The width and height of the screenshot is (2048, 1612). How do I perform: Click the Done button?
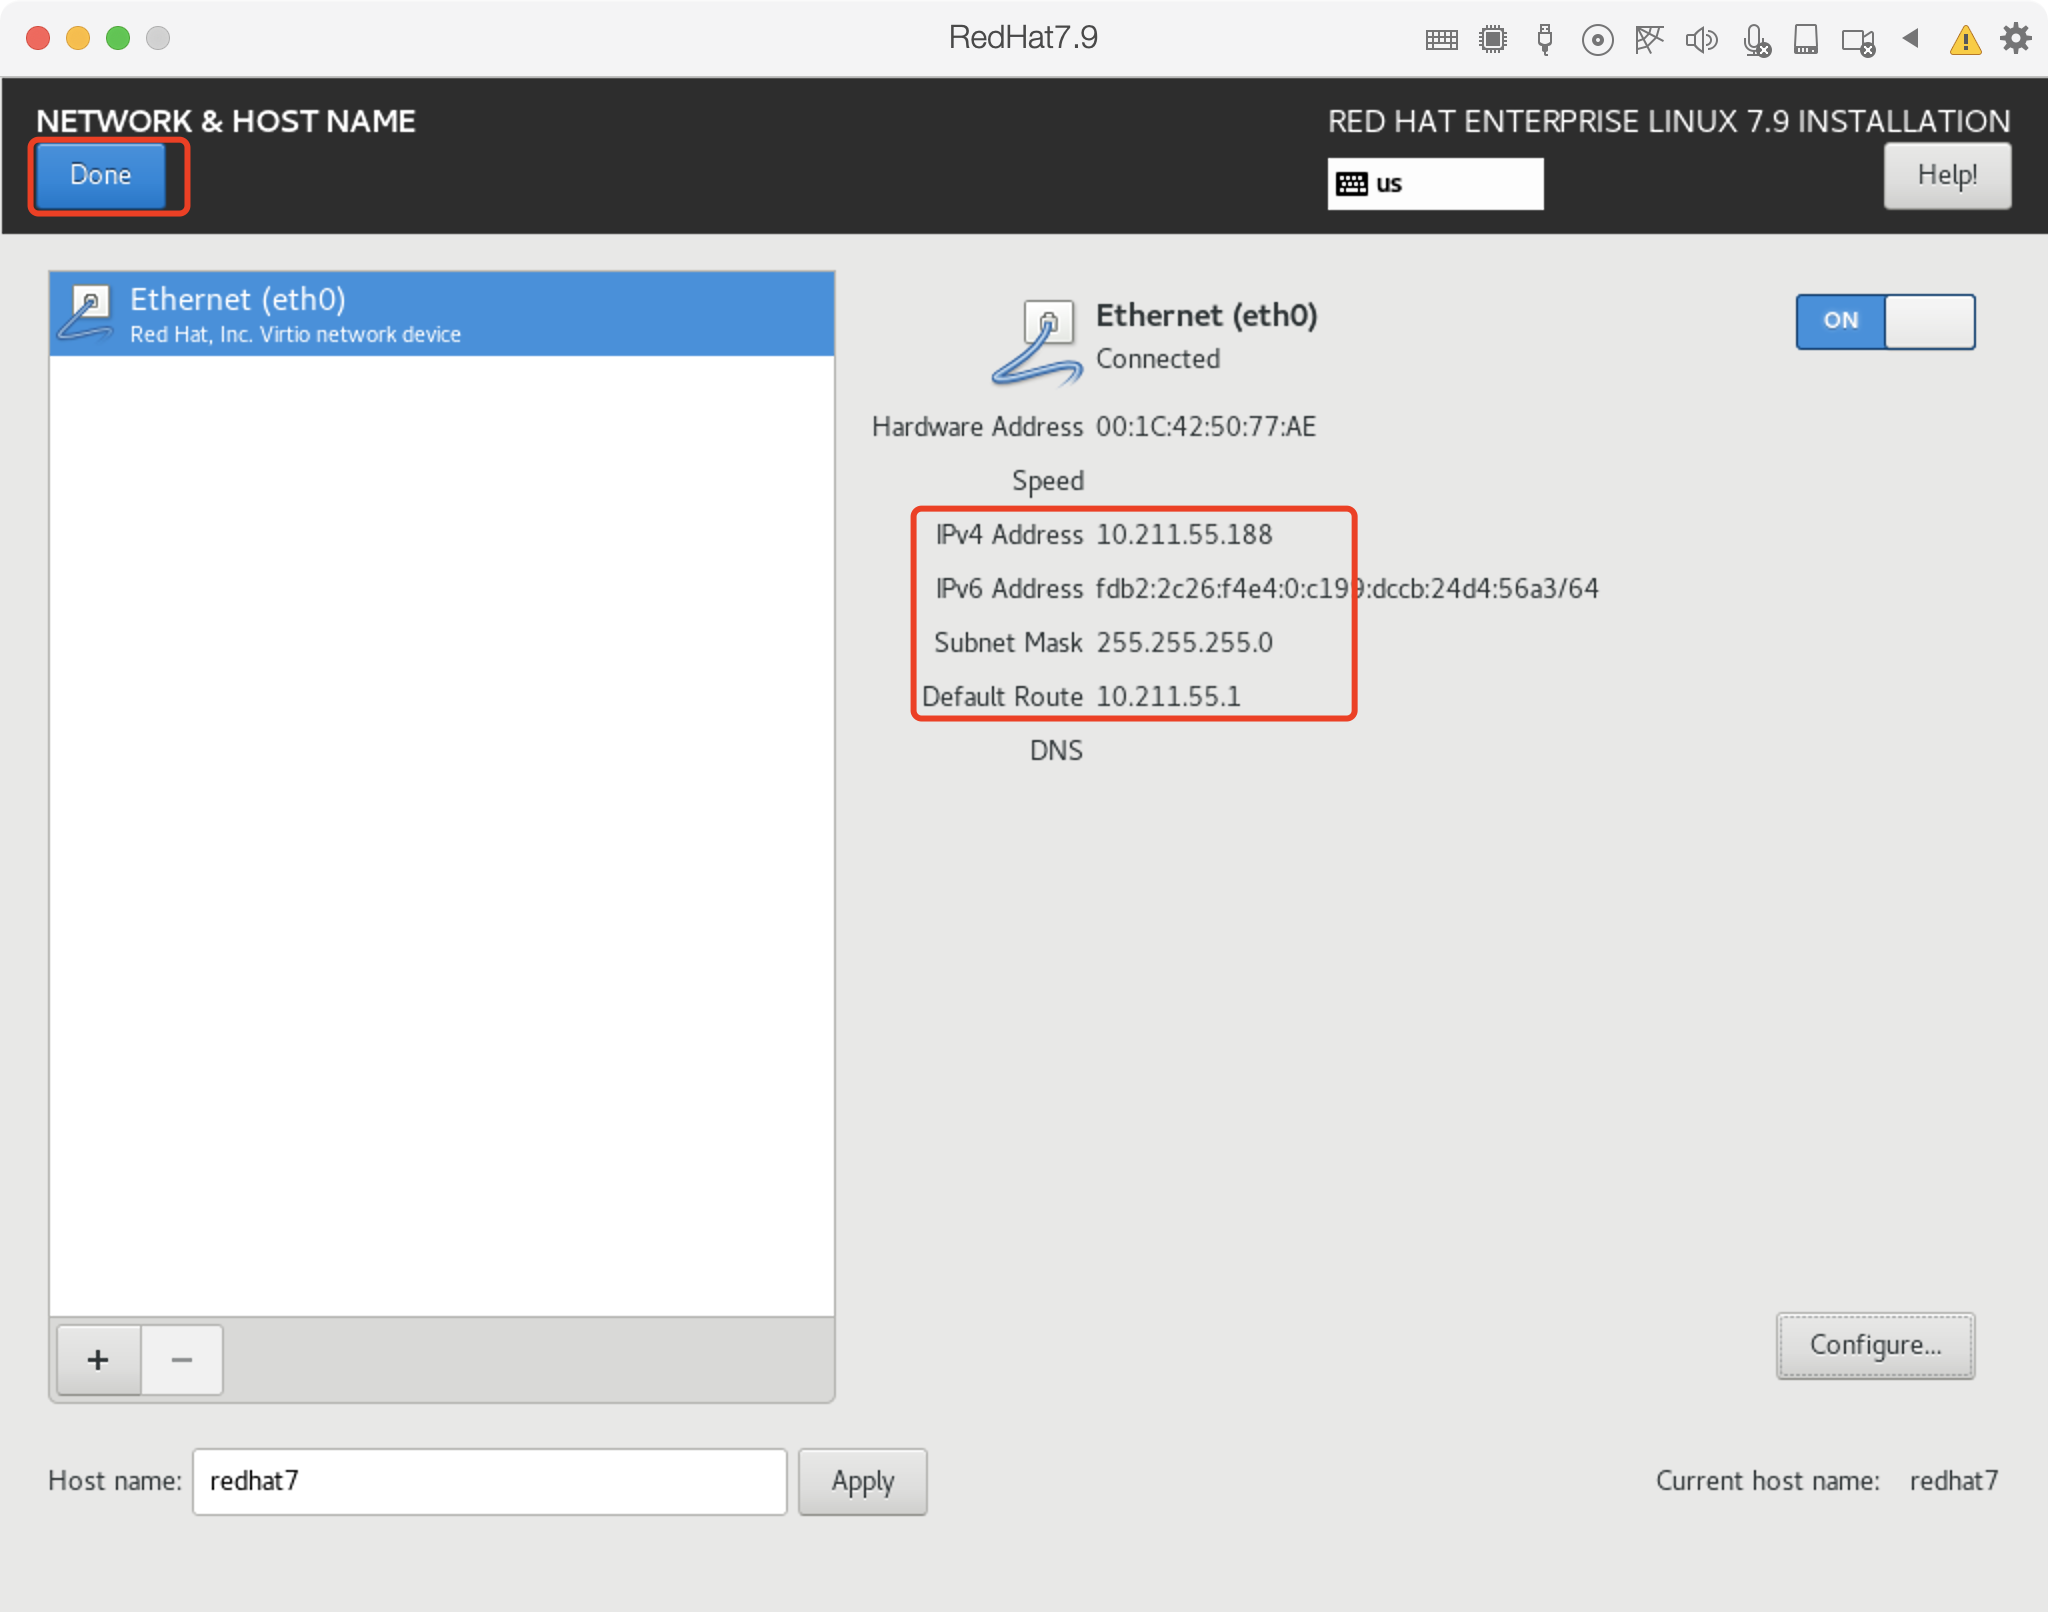point(101,175)
